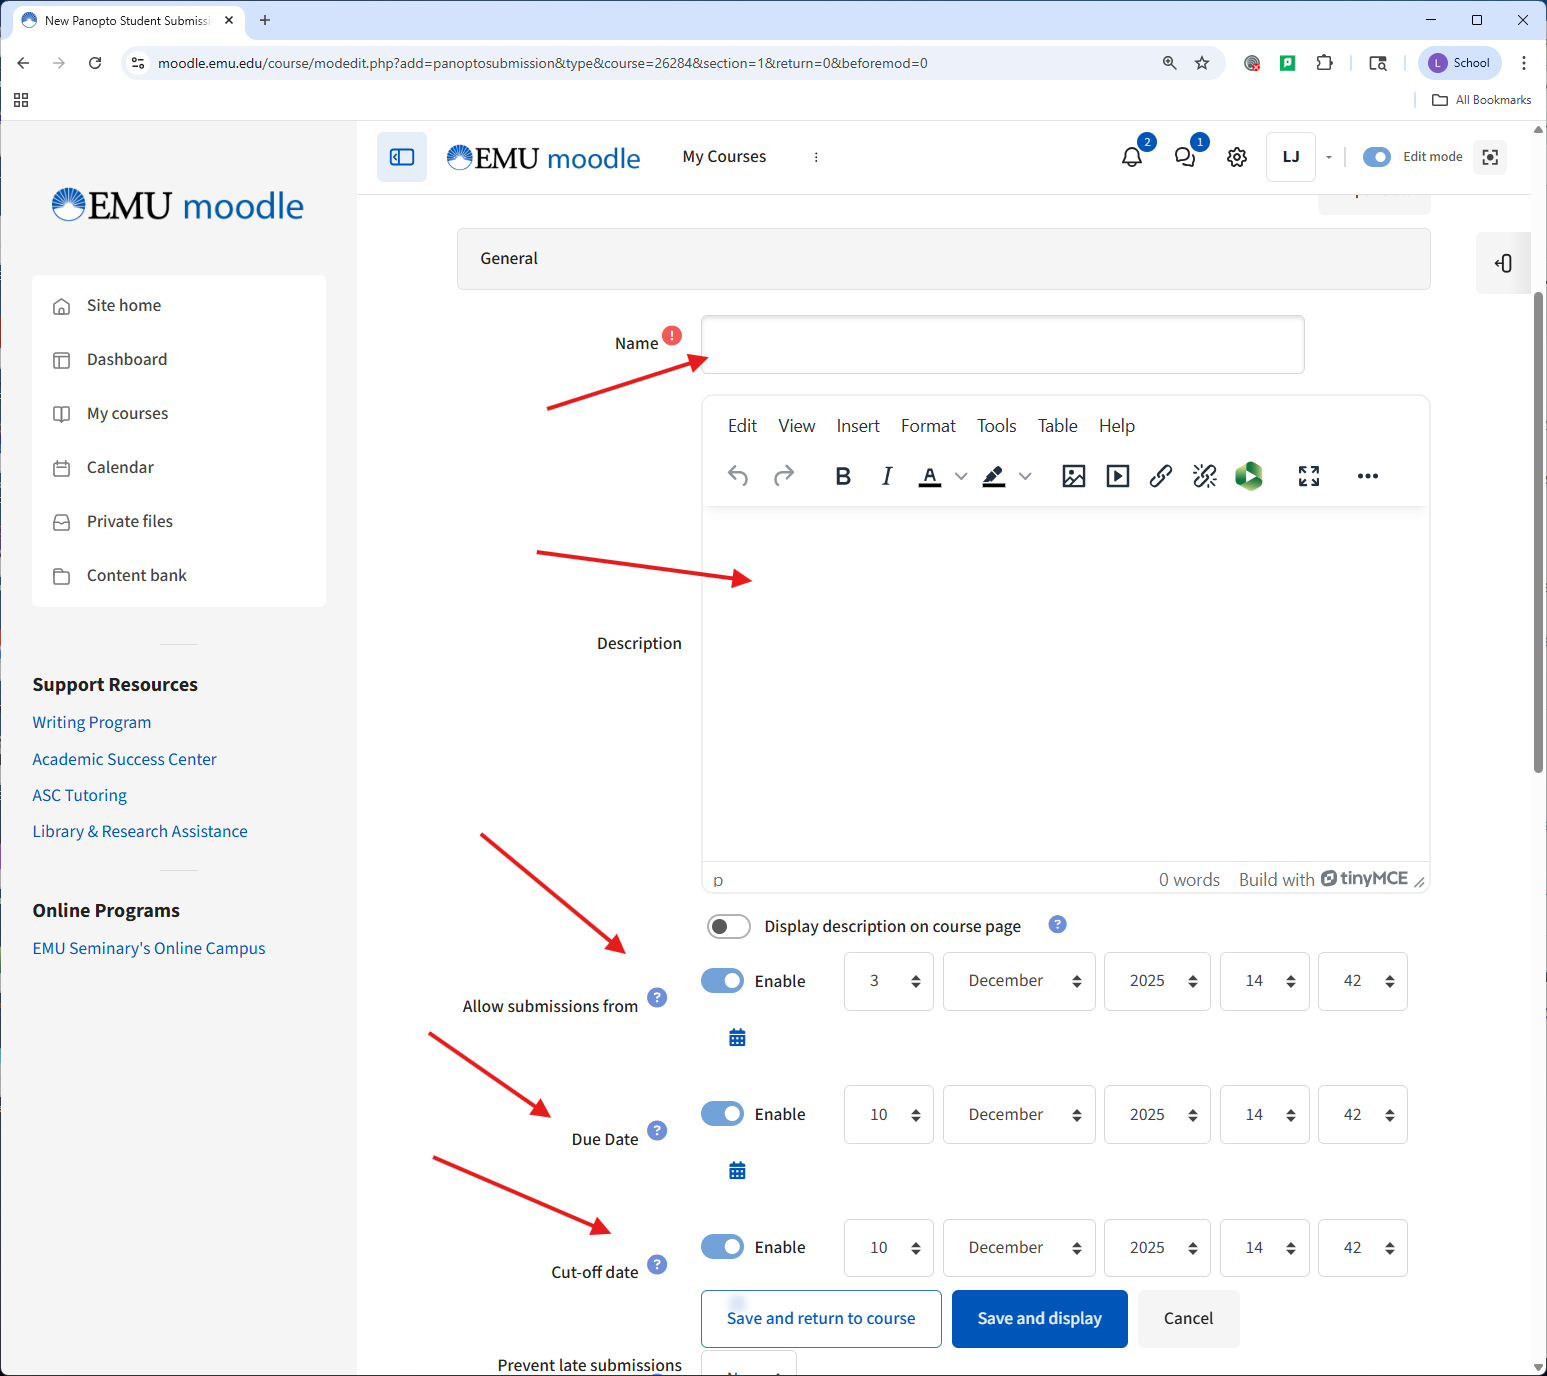Viewport: 1547px width, 1376px height.
Task: Open the Writing Program link
Action: 91,721
